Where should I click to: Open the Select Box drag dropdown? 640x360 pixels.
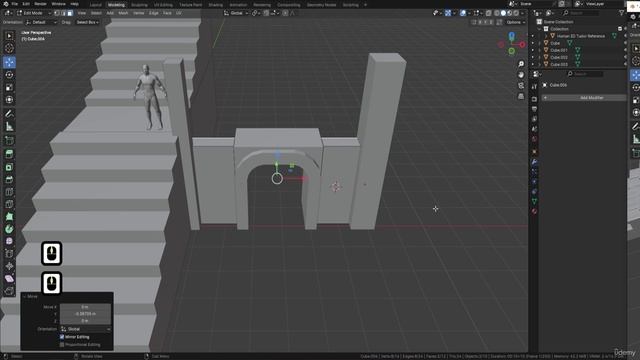(87, 22)
